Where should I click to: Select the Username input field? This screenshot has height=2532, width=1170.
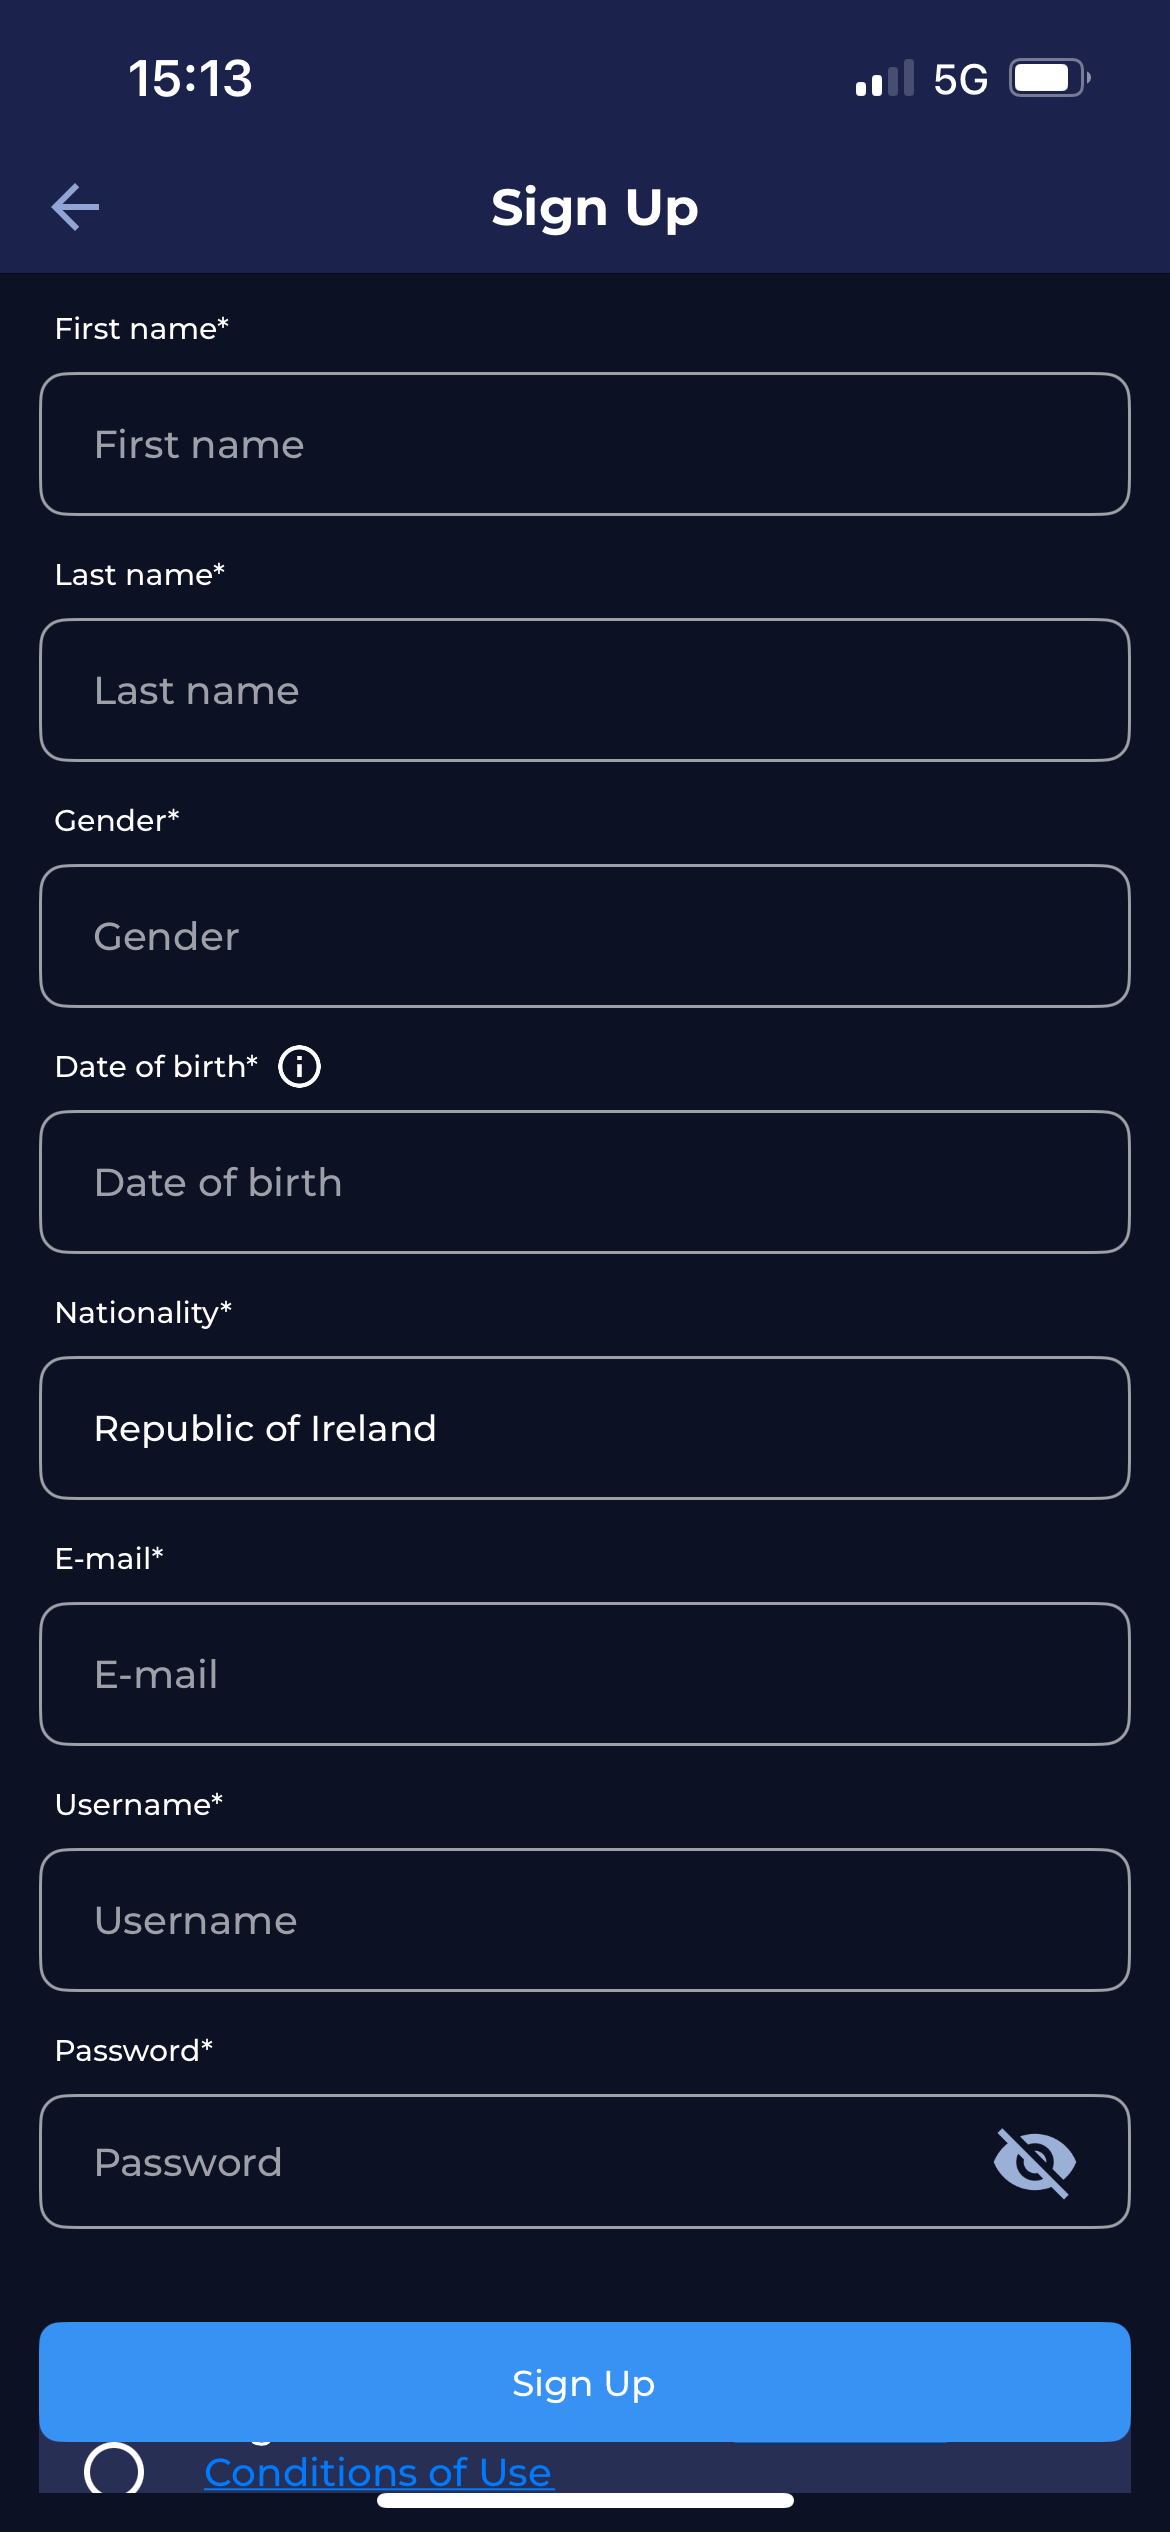tap(584, 1920)
